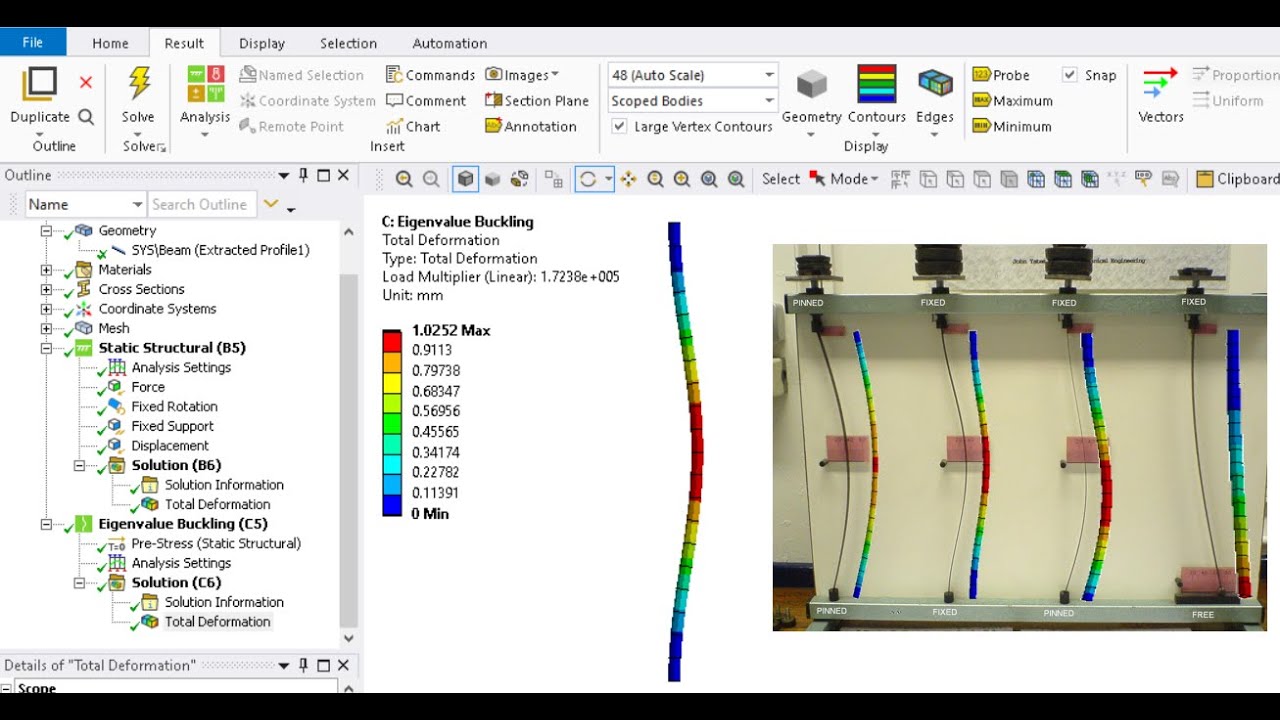Select the Pan tool with four arrows
The width and height of the screenshot is (1280, 720).
tap(628, 179)
